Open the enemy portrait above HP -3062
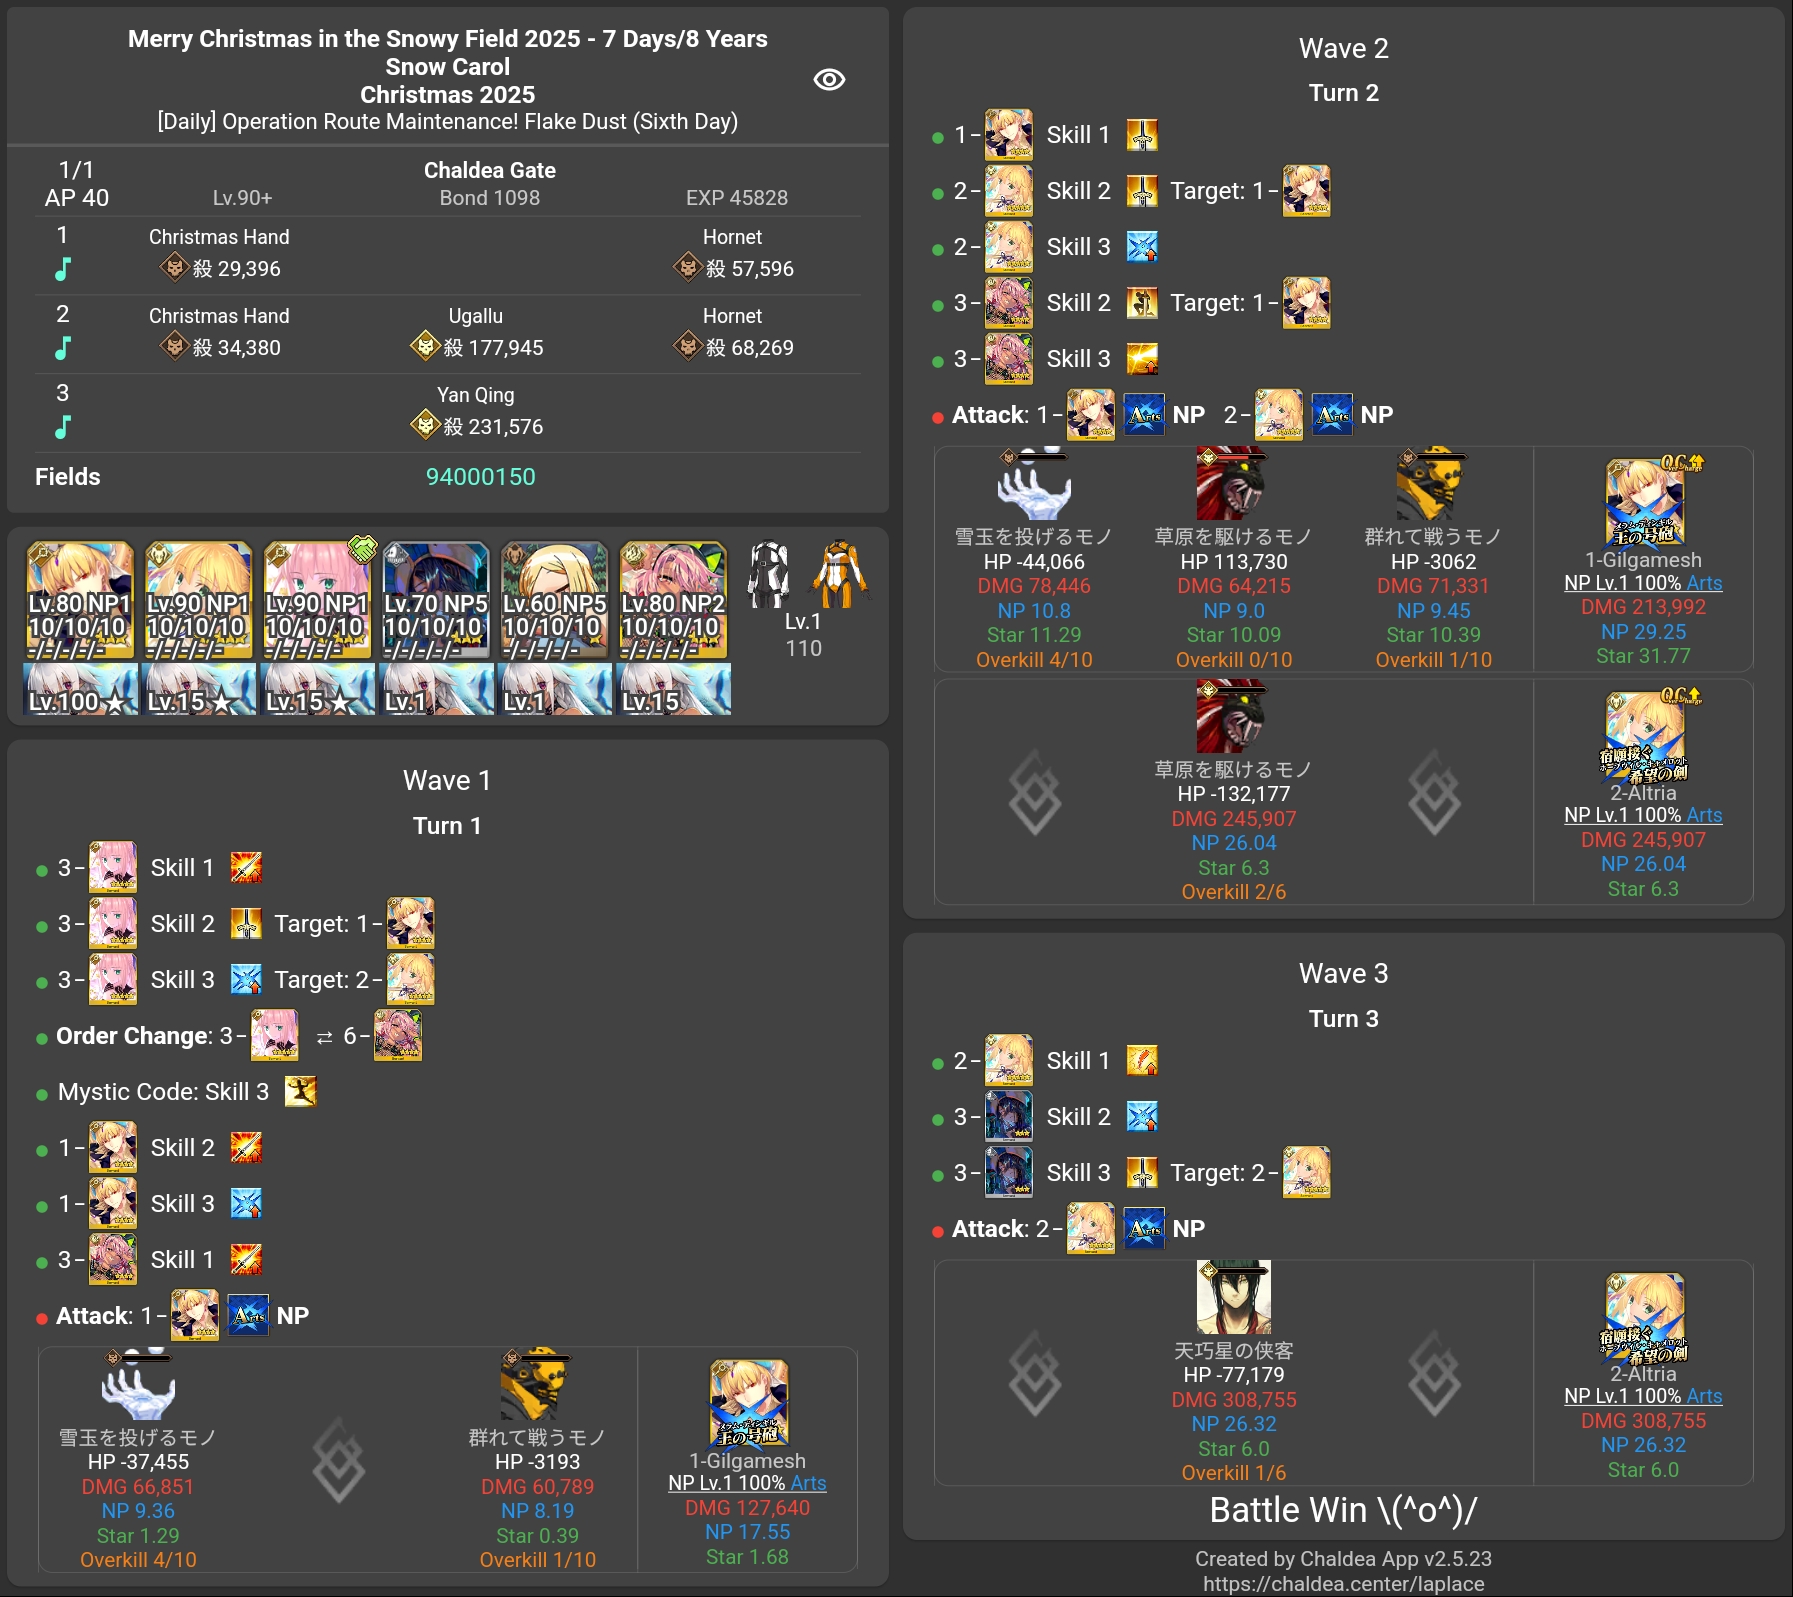 point(1433,484)
